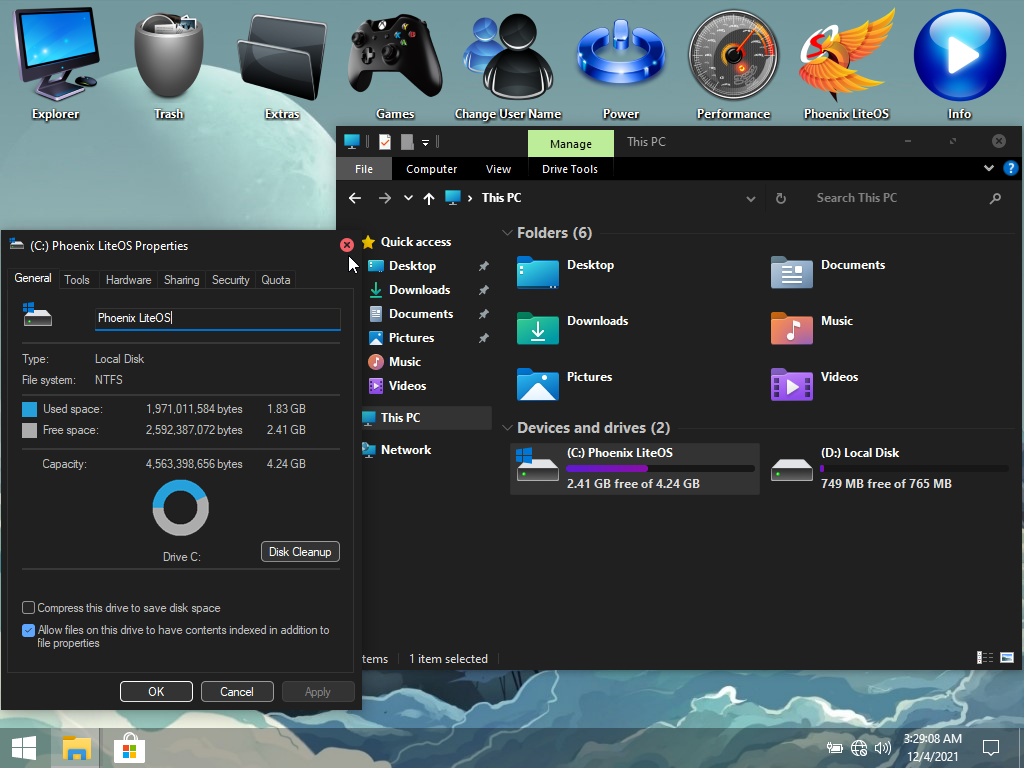Collapse the Folders (6) section
This screenshot has height=768, width=1024.
[507, 233]
